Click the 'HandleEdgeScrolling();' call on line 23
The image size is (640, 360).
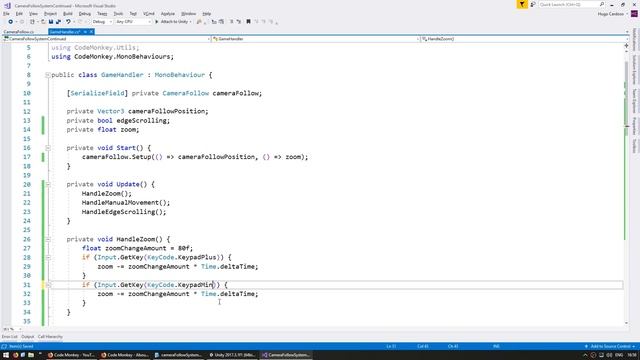click(124, 212)
